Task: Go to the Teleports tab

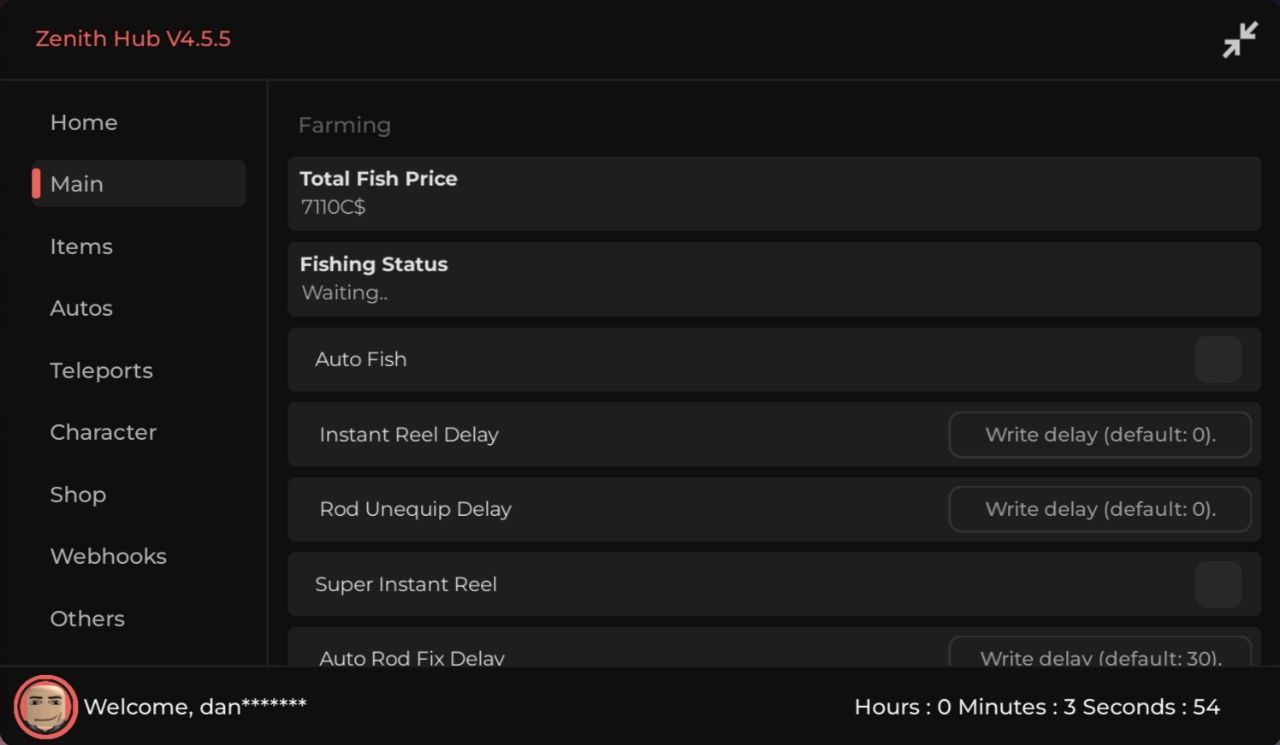Action: (101, 370)
